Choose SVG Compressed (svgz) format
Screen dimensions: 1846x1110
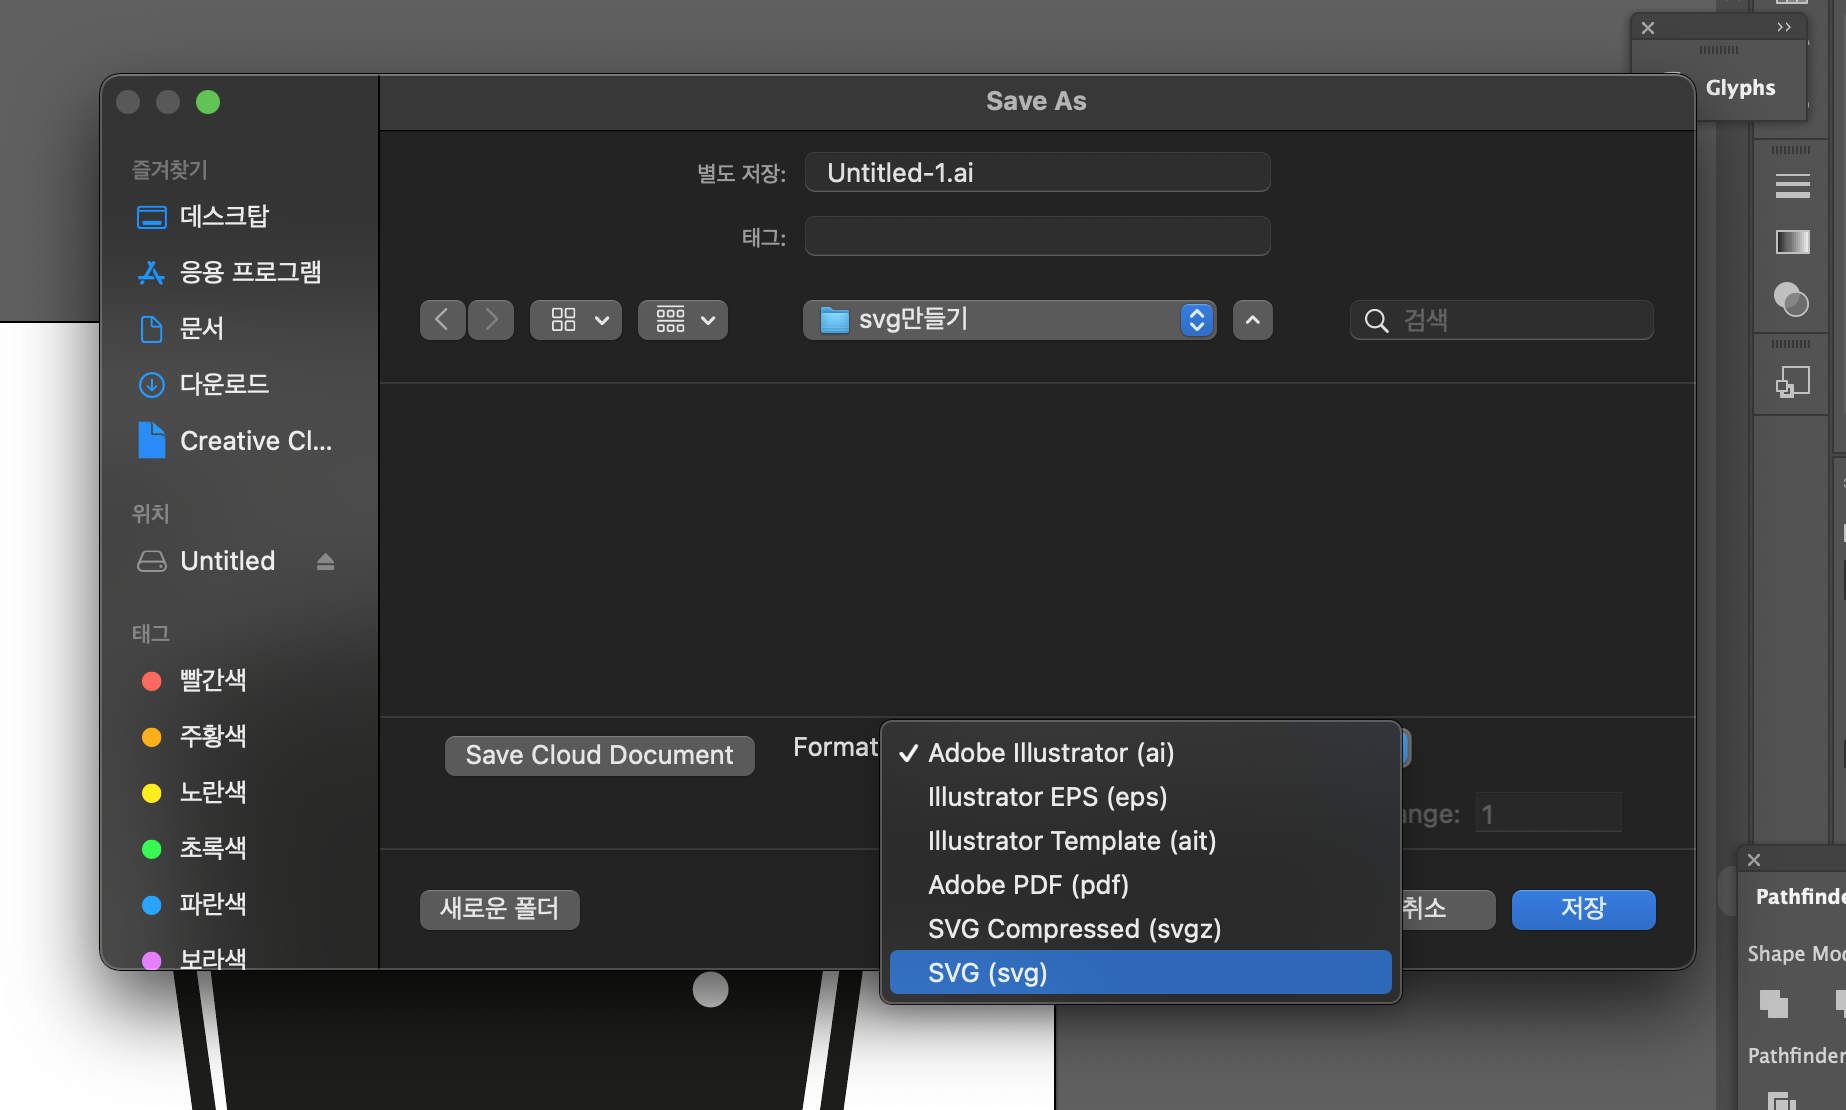pyautogui.click(x=1140, y=929)
